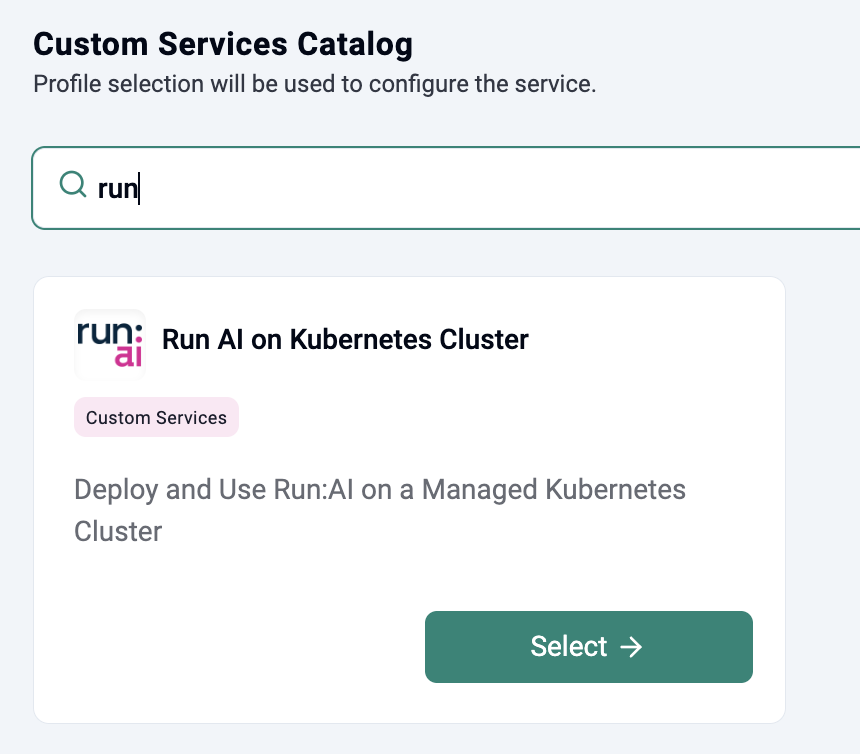The image size is (860, 754).
Task: Expand the Custom Services Catalog section
Action: click(x=222, y=44)
